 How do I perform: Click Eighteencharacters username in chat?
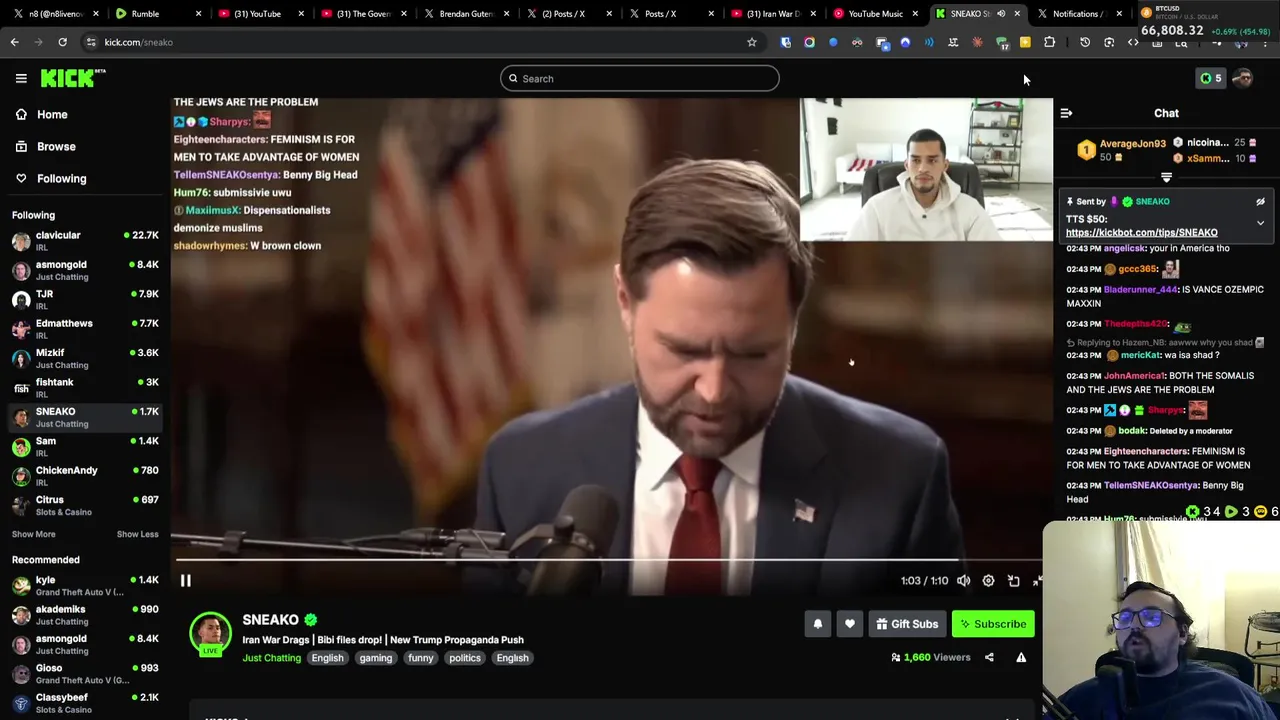(1146, 452)
